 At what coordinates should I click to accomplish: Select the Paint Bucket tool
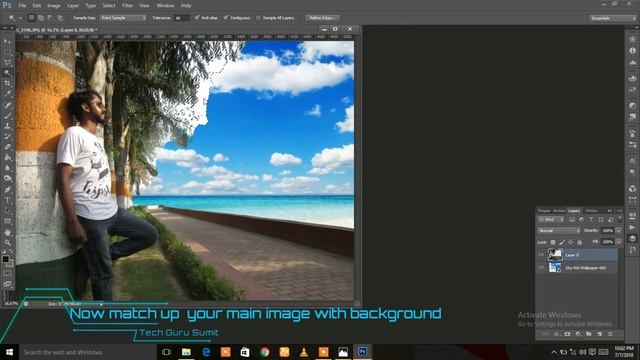coord(7,158)
